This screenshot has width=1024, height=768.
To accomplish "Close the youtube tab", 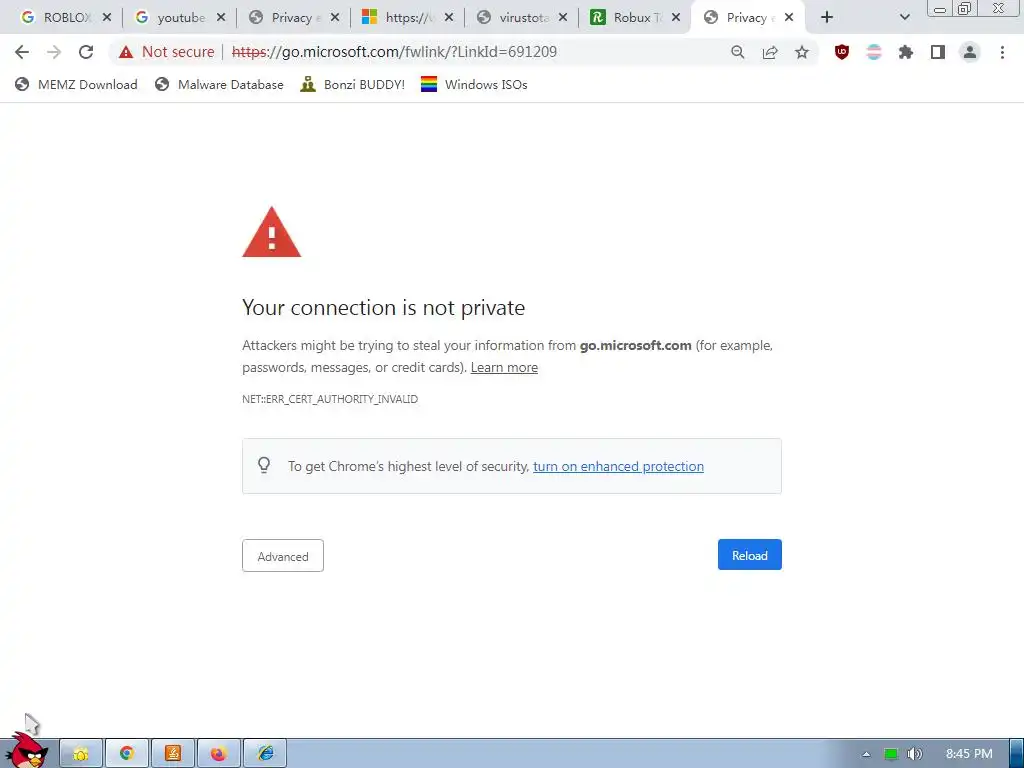I will tap(221, 18).
